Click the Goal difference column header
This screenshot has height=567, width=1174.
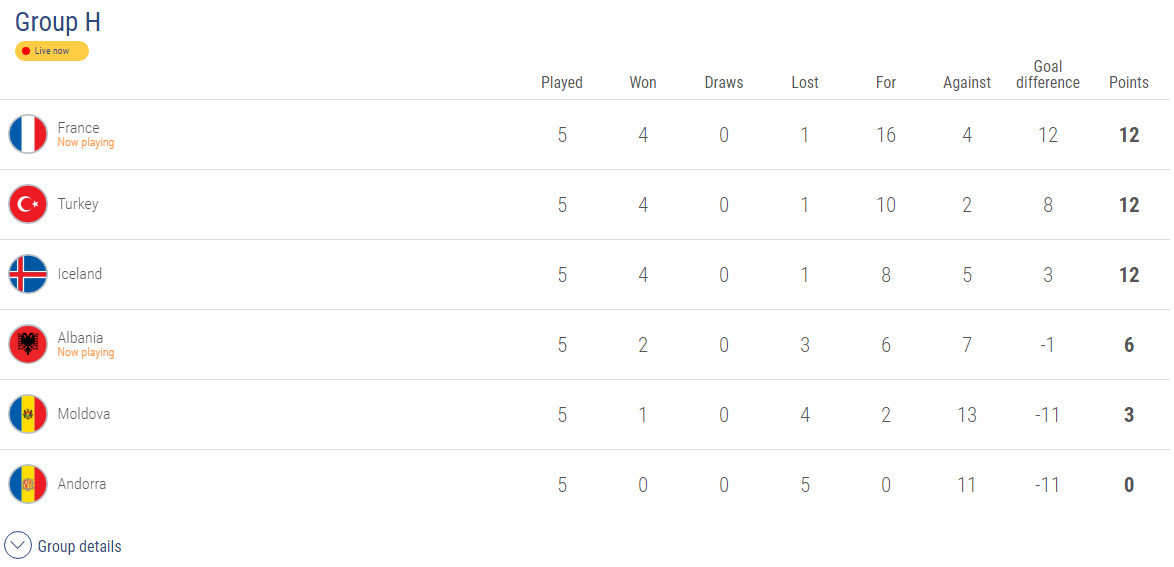coord(1047,75)
